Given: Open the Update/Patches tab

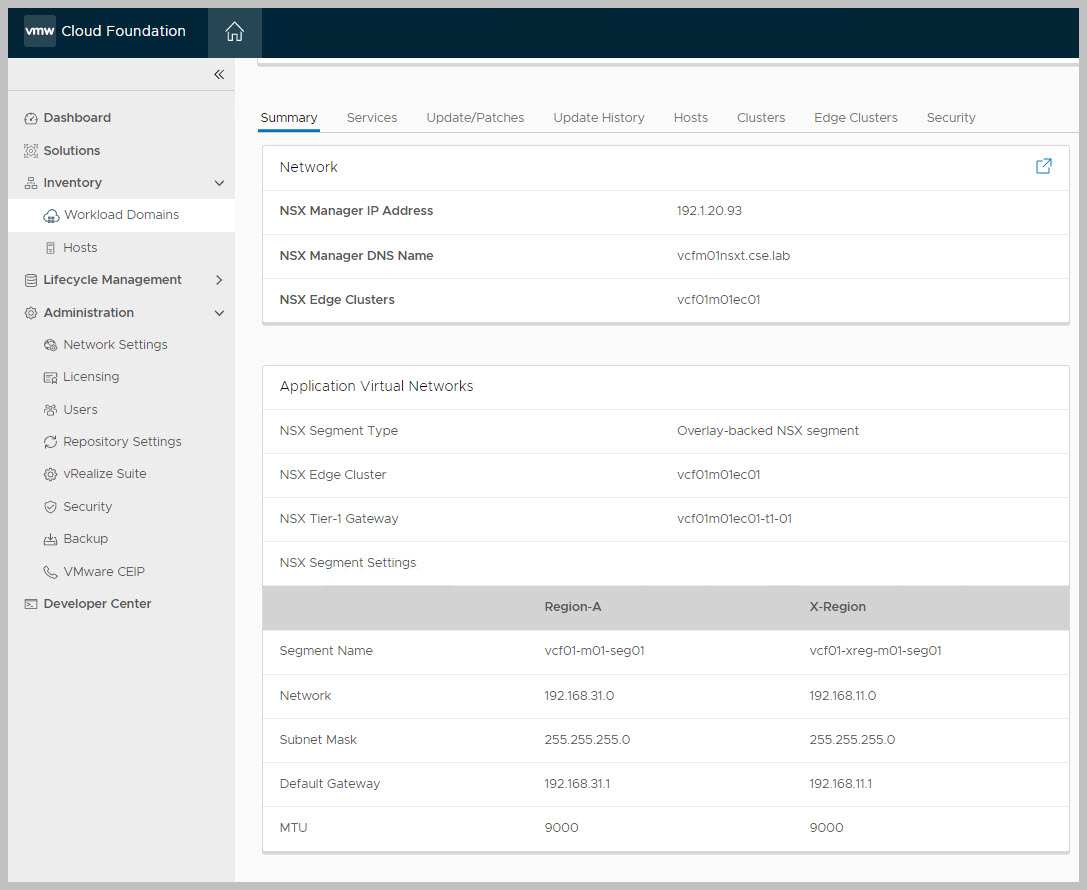Looking at the screenshot, I should (x=475, y=118).
